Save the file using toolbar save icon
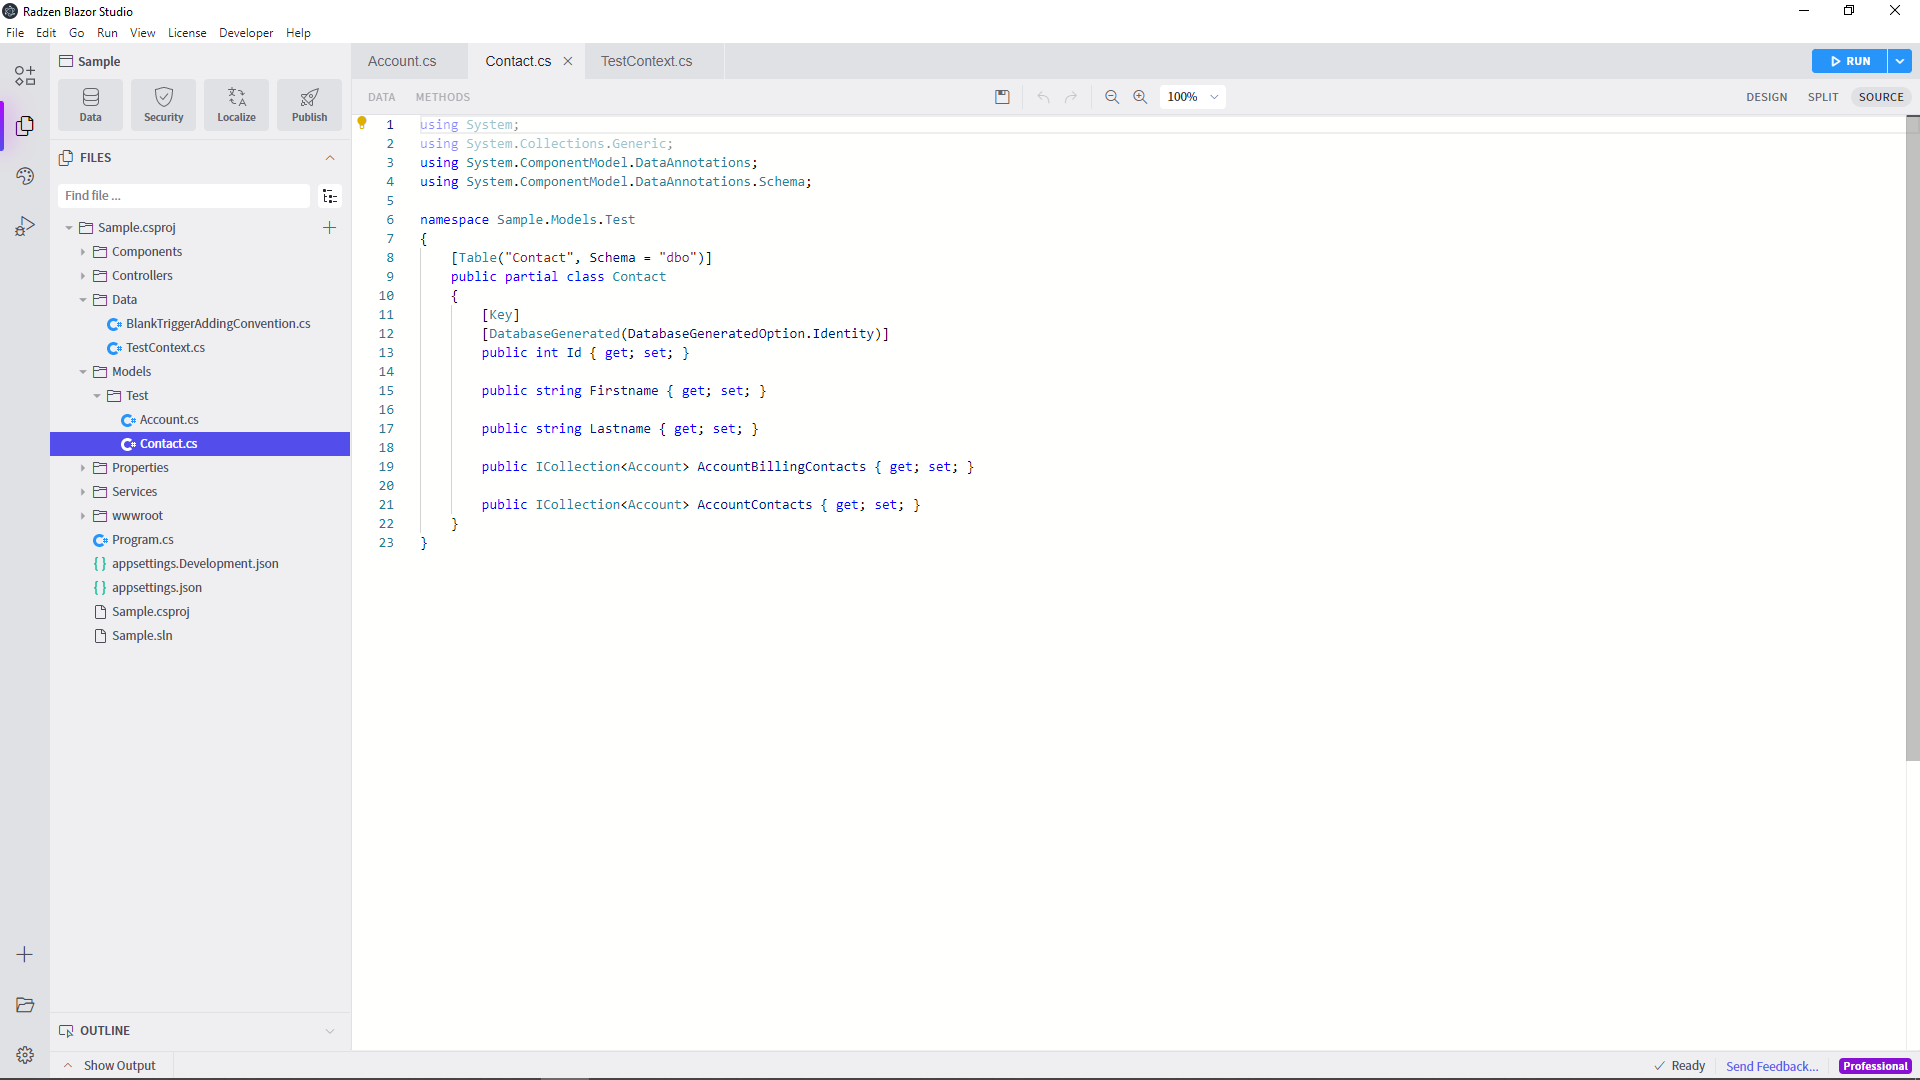Image resolution: width=1920 pixels, height=1080 pixels. (x=1002, y=97)
